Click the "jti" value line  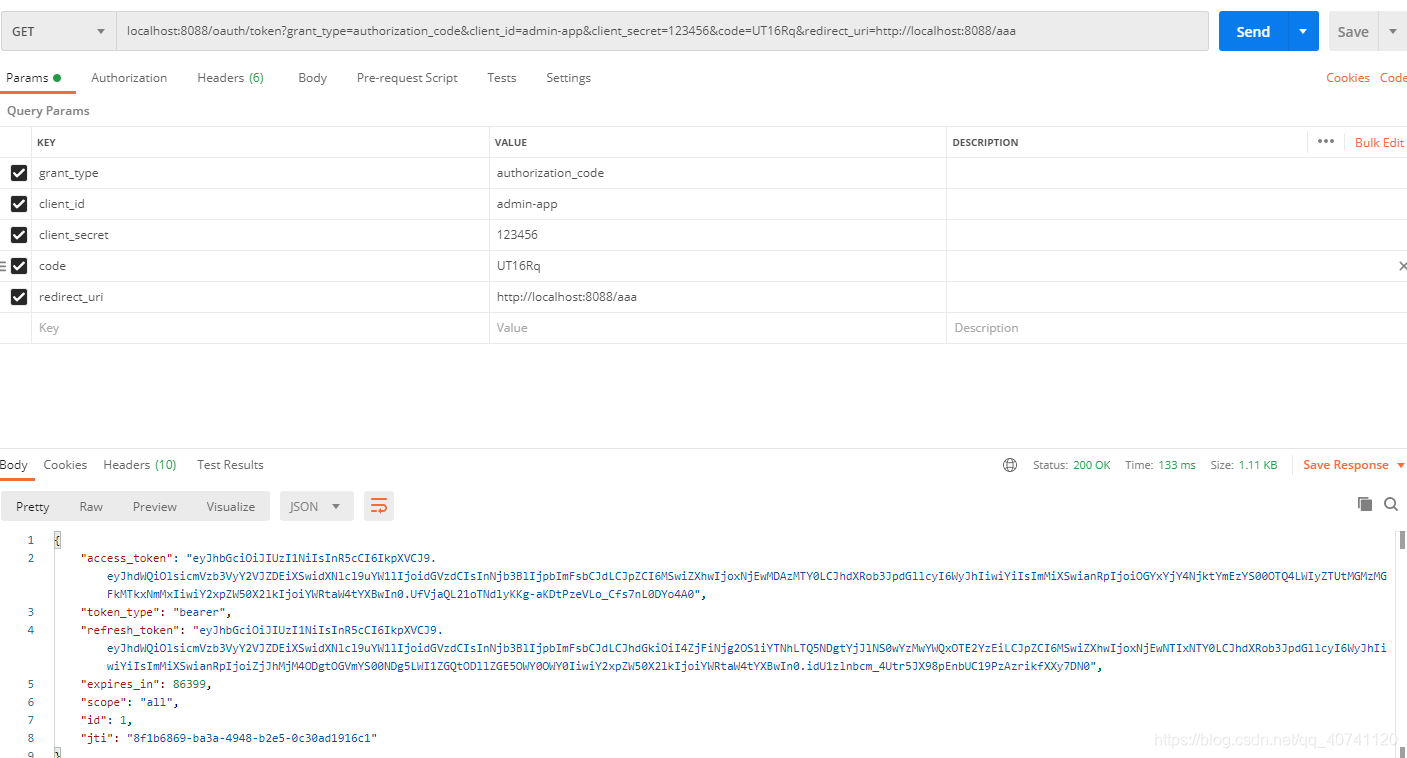click(229, 738)
